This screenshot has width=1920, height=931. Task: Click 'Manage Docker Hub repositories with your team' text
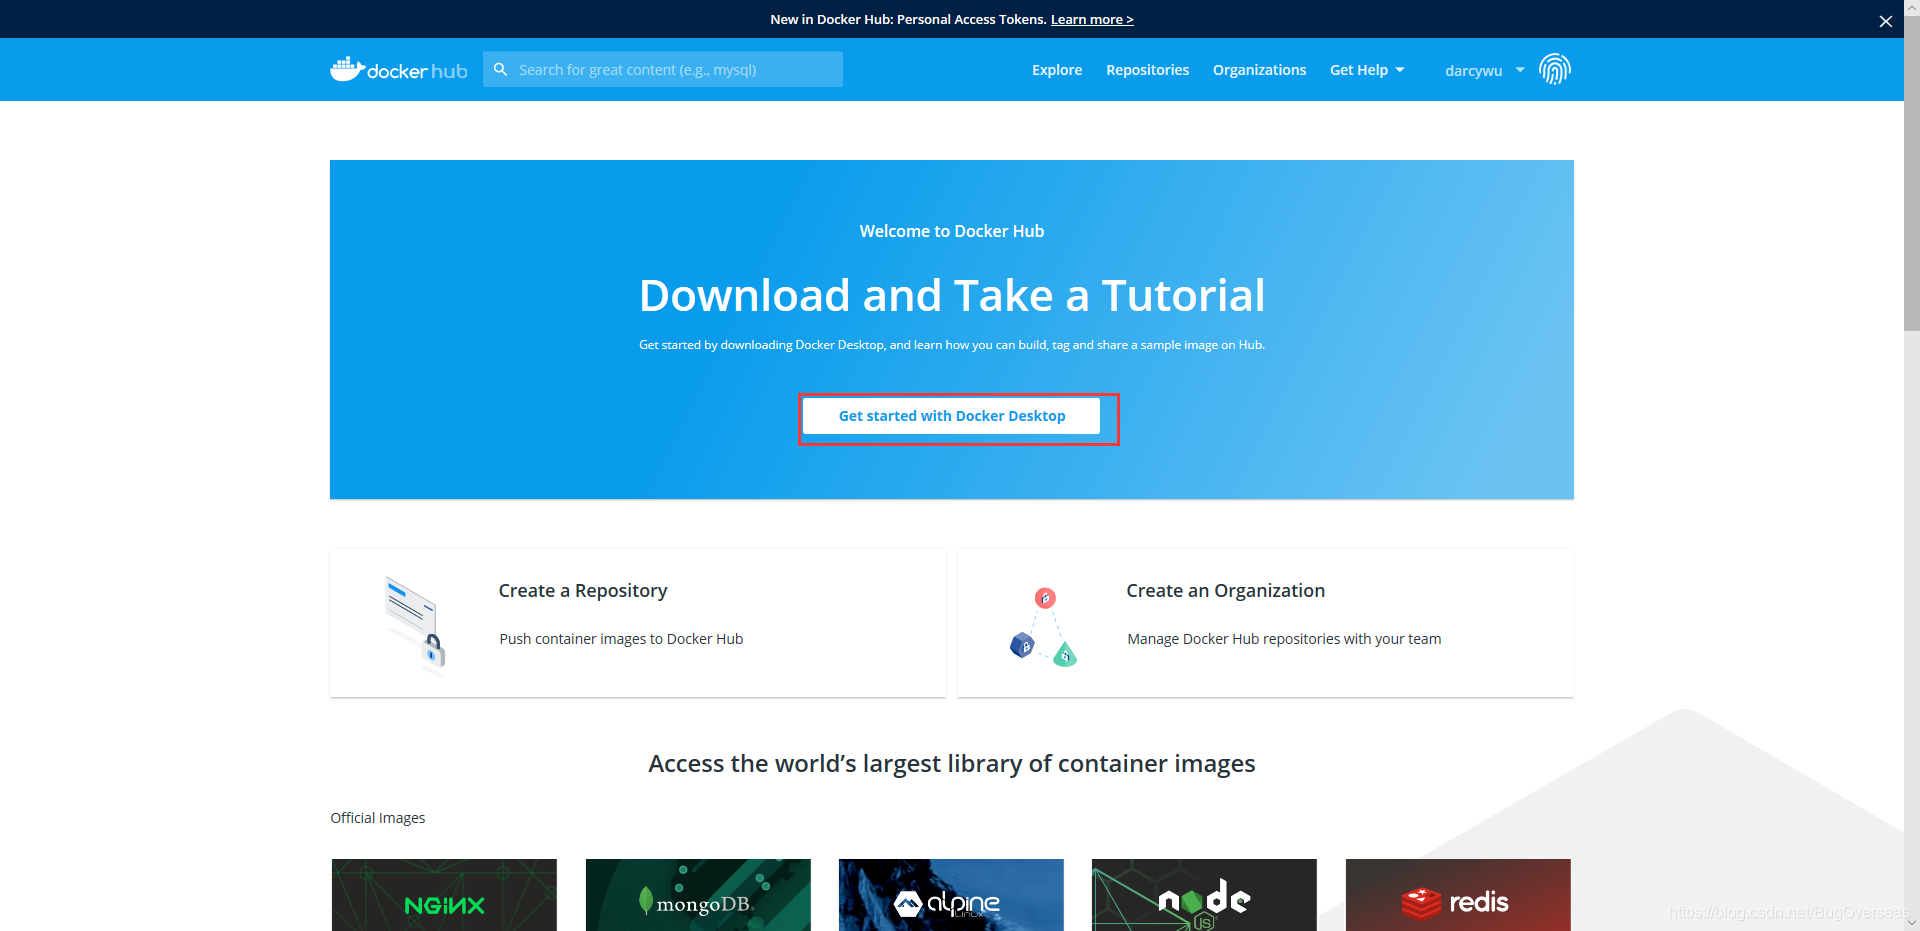pyautogui.click(x=1284, y=639)
